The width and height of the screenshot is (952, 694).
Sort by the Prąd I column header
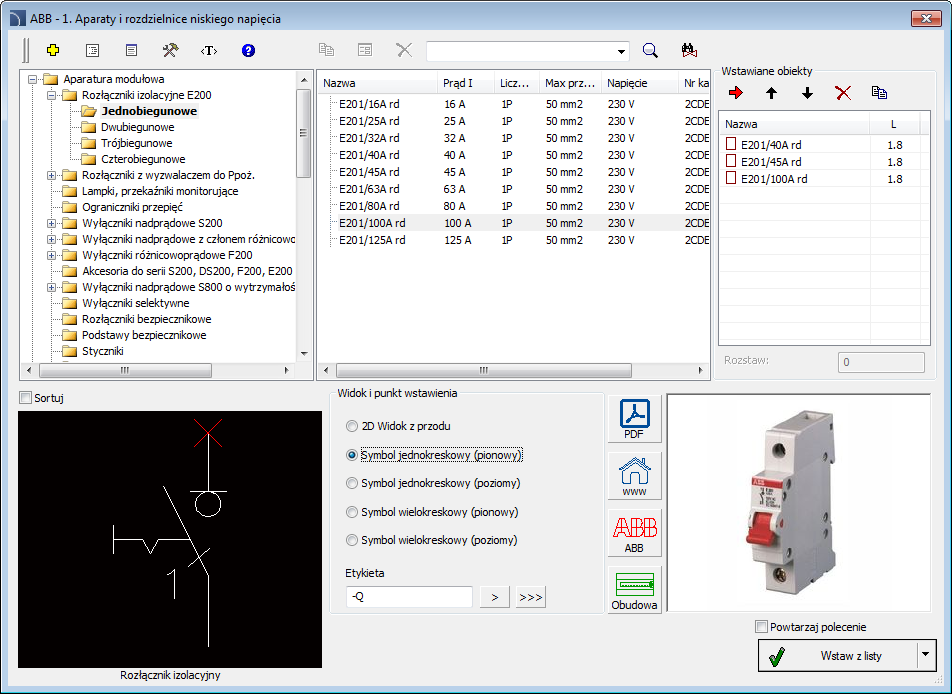click(466, 83)
